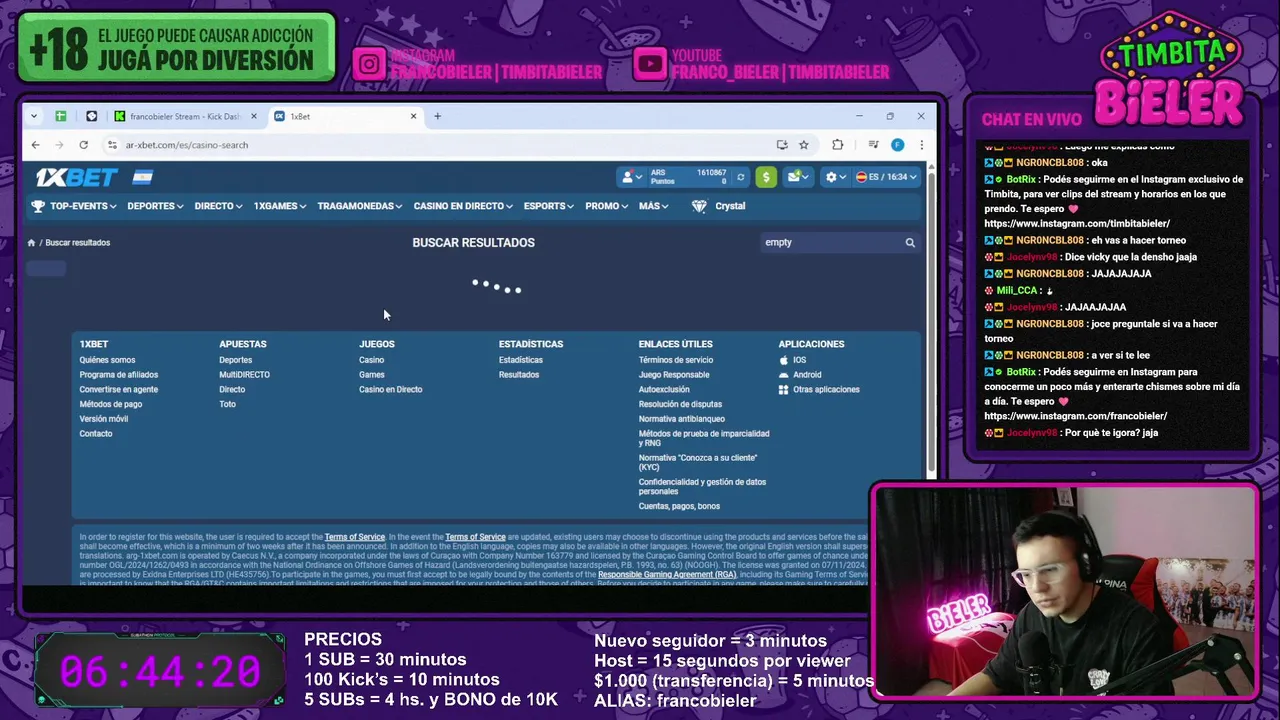Click the Contacto footer link
Screen dimensions: 1280x720
coord(96,434)
